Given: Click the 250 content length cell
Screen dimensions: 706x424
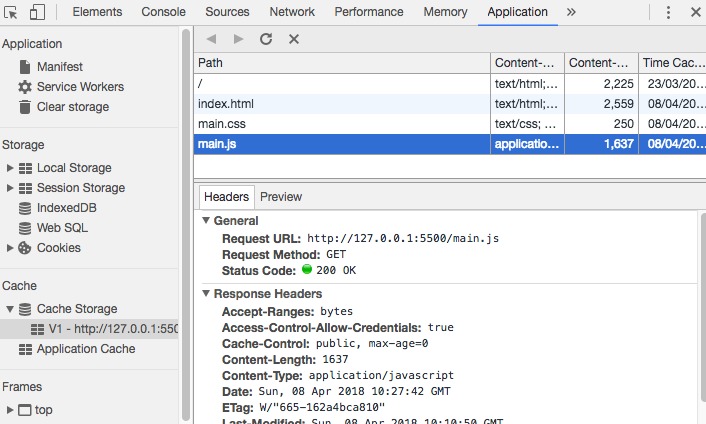Looking at the screenshot, I should click(602, 124).
